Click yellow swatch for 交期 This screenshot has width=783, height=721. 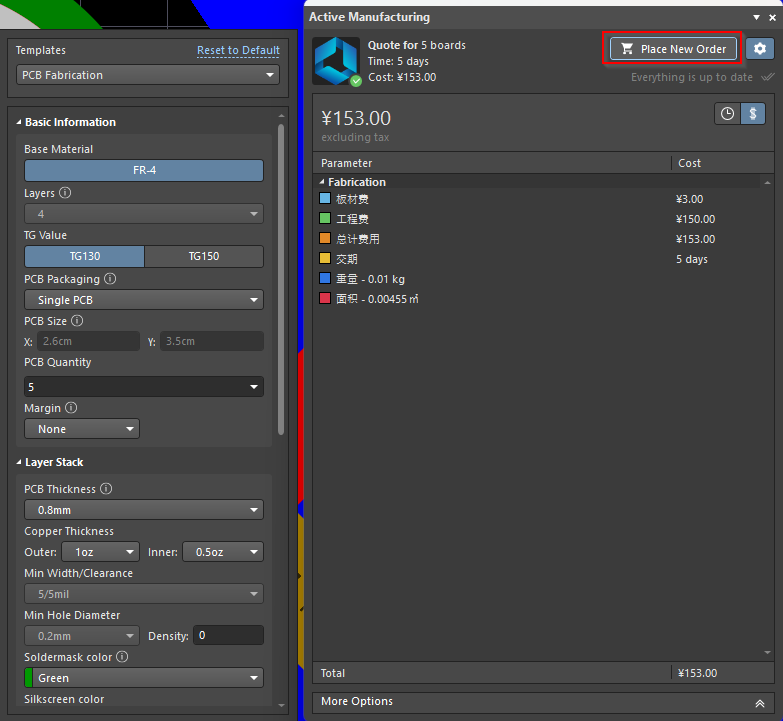(x=325, y=258)
